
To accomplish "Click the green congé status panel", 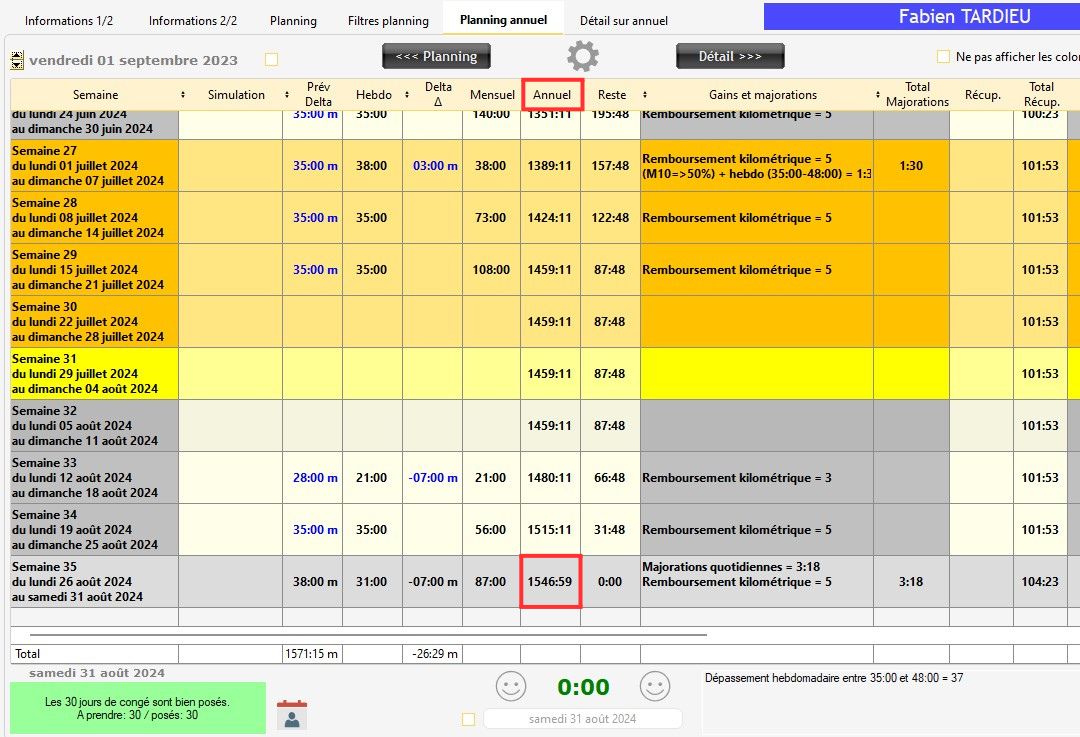I will point(138,708).
